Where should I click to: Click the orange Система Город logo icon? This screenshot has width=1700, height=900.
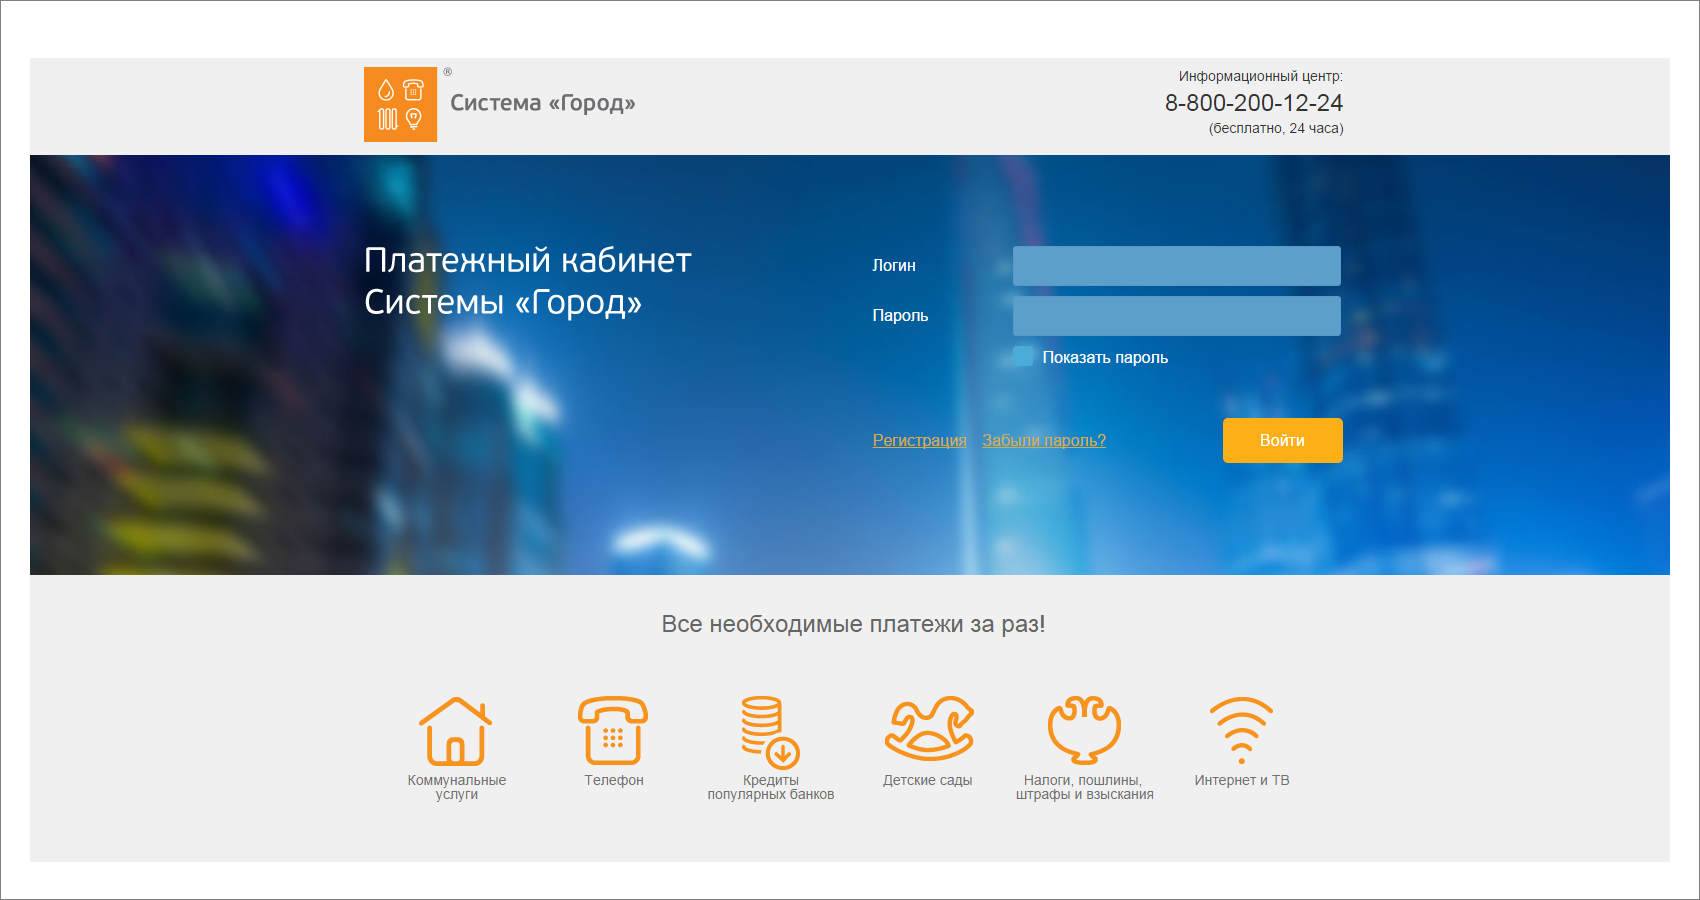[400, 104]
